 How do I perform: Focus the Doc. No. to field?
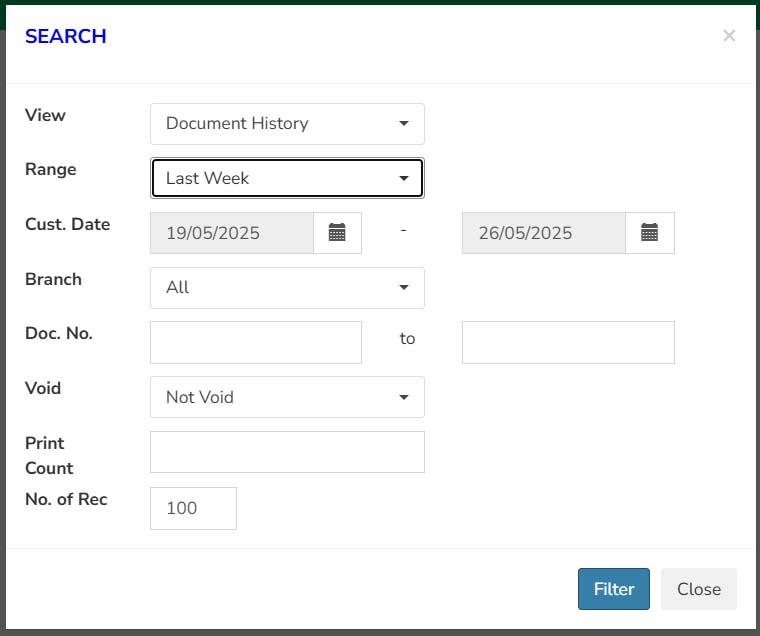pos(568,342)
